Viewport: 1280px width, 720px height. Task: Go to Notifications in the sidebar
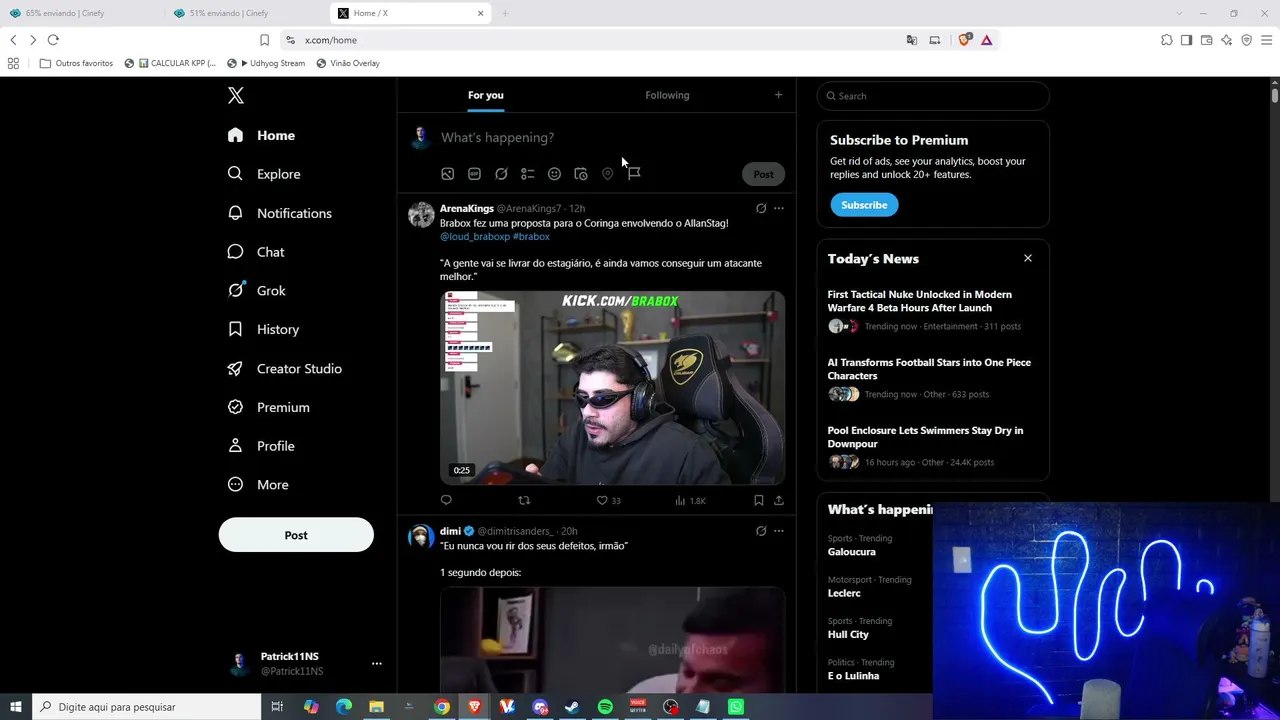[279, 213]
